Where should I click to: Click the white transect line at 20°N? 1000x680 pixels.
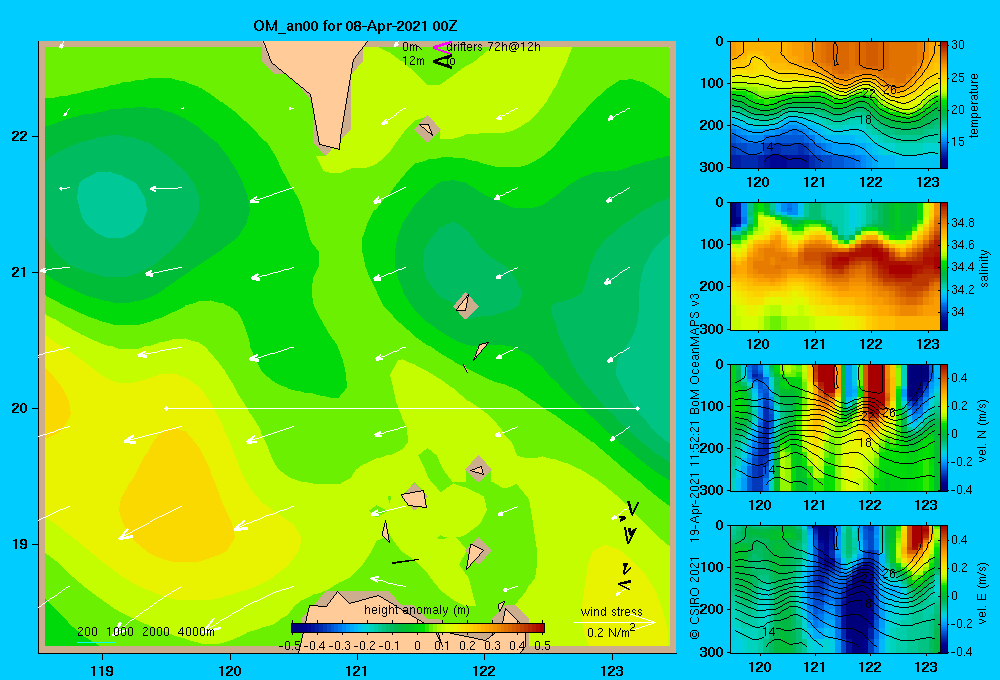point(402,408)
